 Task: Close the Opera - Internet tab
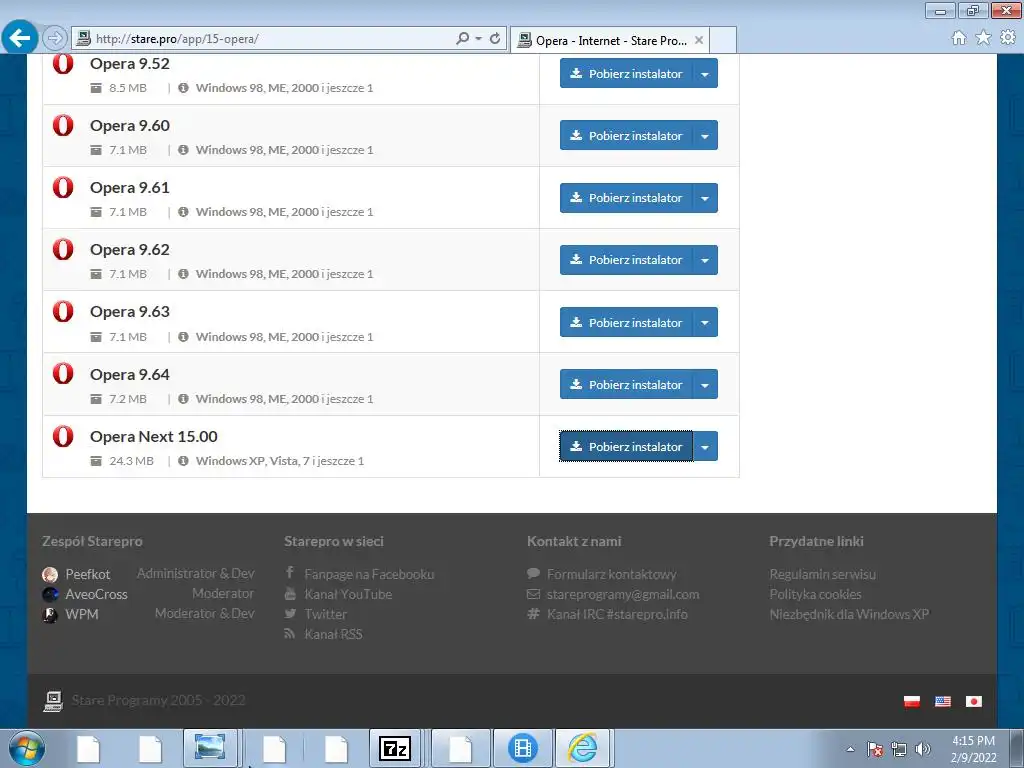coord(699,40)
